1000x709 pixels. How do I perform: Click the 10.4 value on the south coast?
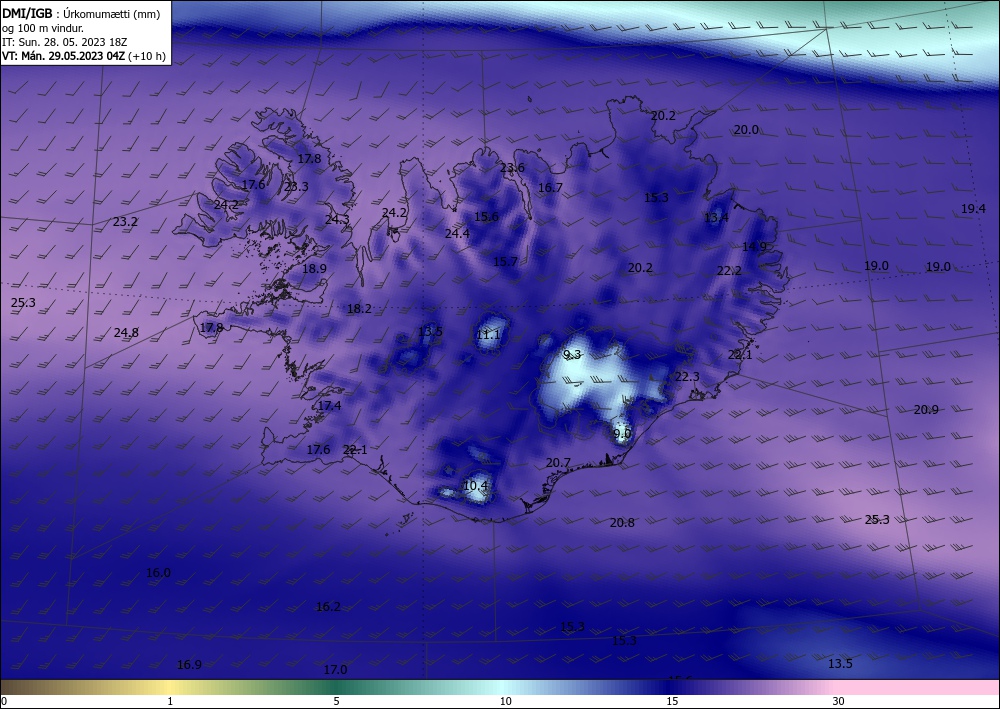(475, 486)
